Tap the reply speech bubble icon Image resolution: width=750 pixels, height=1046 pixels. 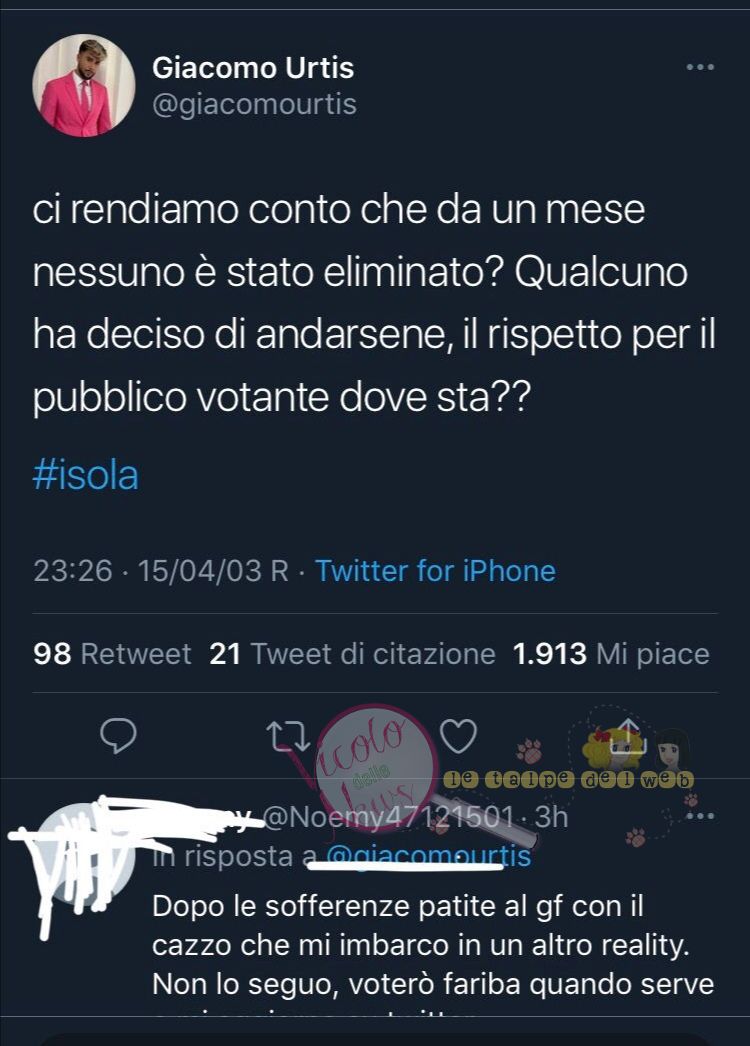point(118,736)
